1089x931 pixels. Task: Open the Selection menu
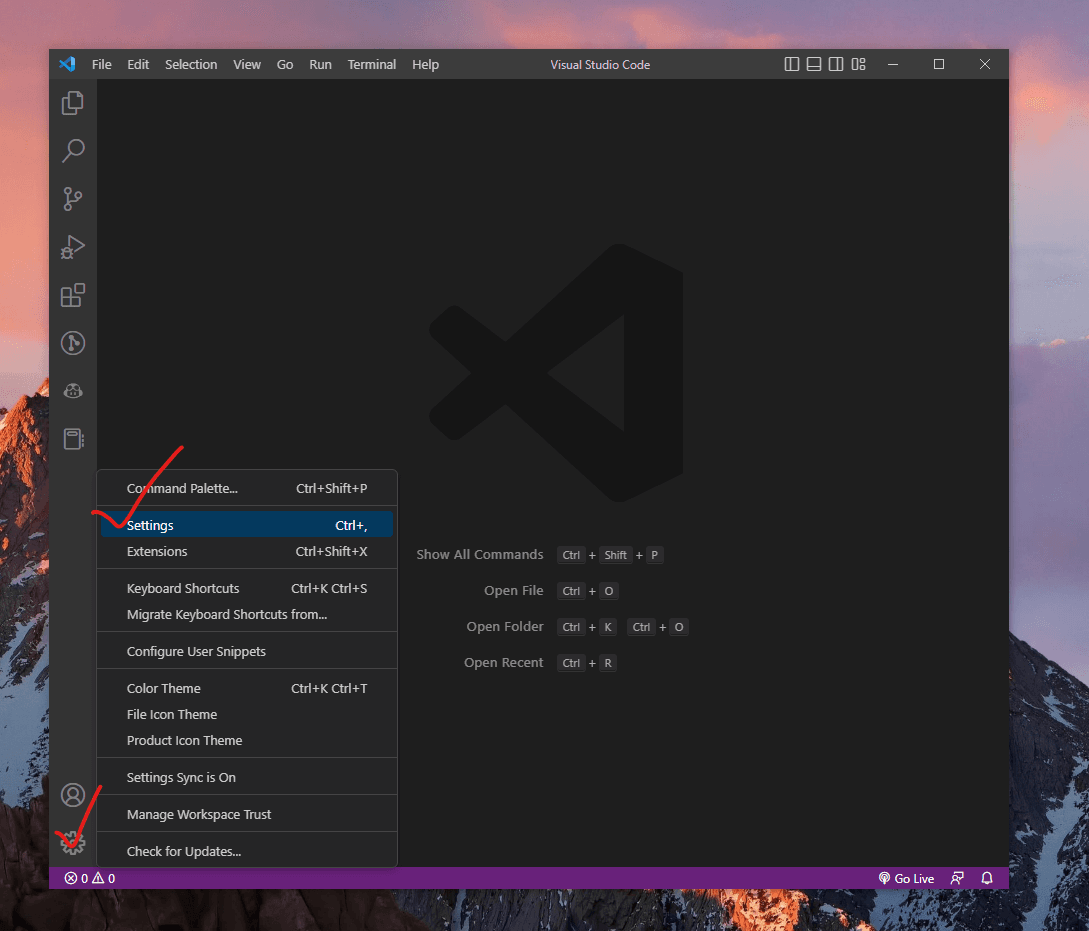tap(191, 65)
